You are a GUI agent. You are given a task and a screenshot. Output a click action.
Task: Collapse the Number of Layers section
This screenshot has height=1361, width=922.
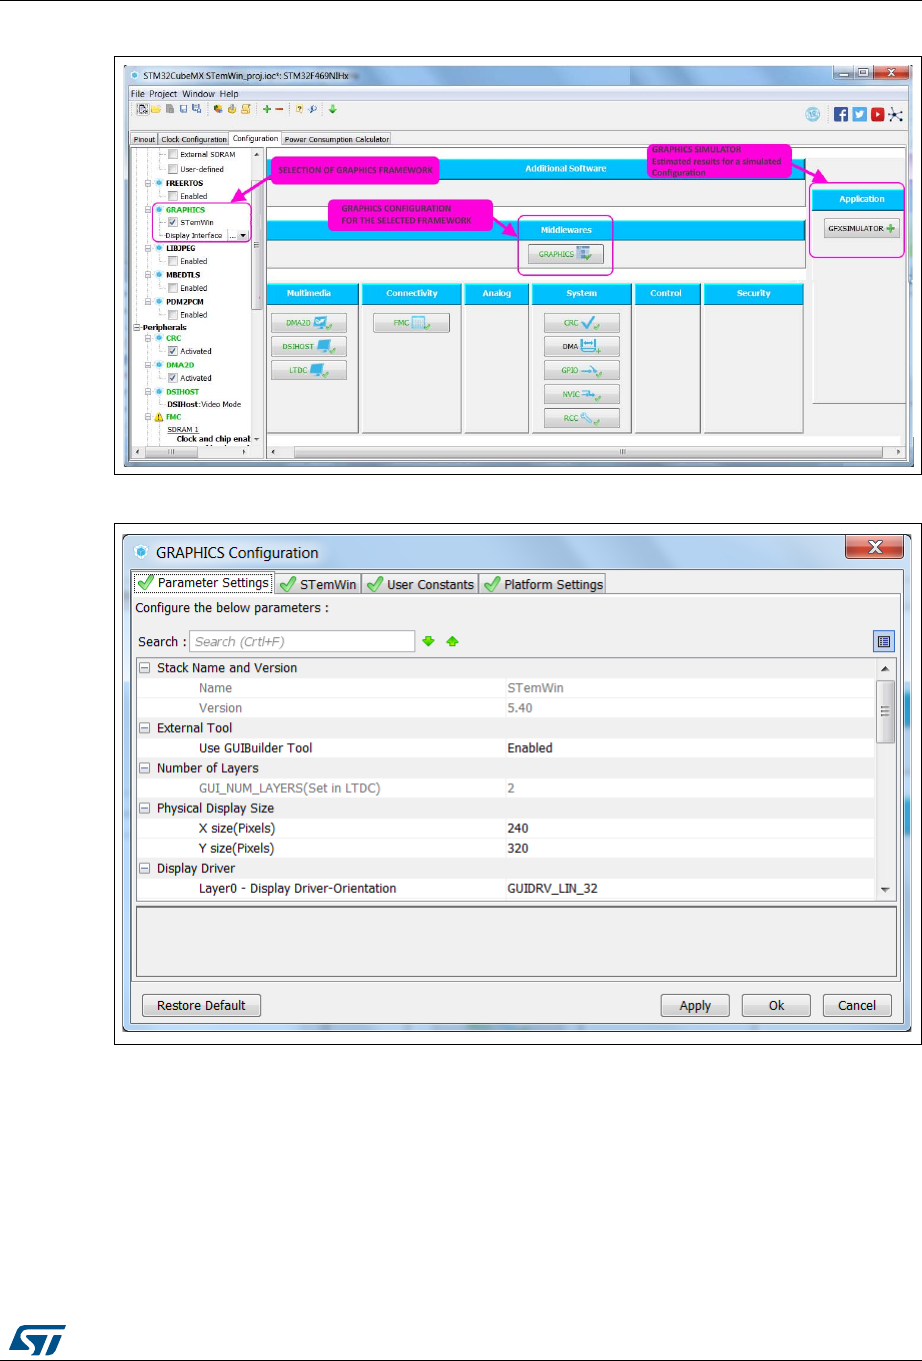pos(145,768)
